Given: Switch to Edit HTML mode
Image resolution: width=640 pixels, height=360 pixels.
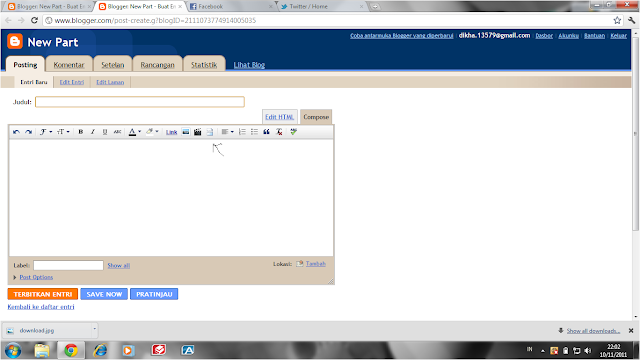Looking at the screenshot, I should pyautogui.click(x=280, y=117).
